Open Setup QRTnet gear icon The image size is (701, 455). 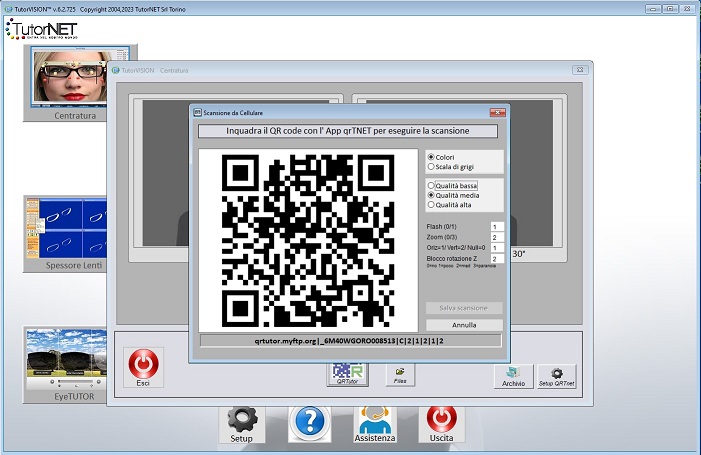pyautogui.click(x=557, y=376)
